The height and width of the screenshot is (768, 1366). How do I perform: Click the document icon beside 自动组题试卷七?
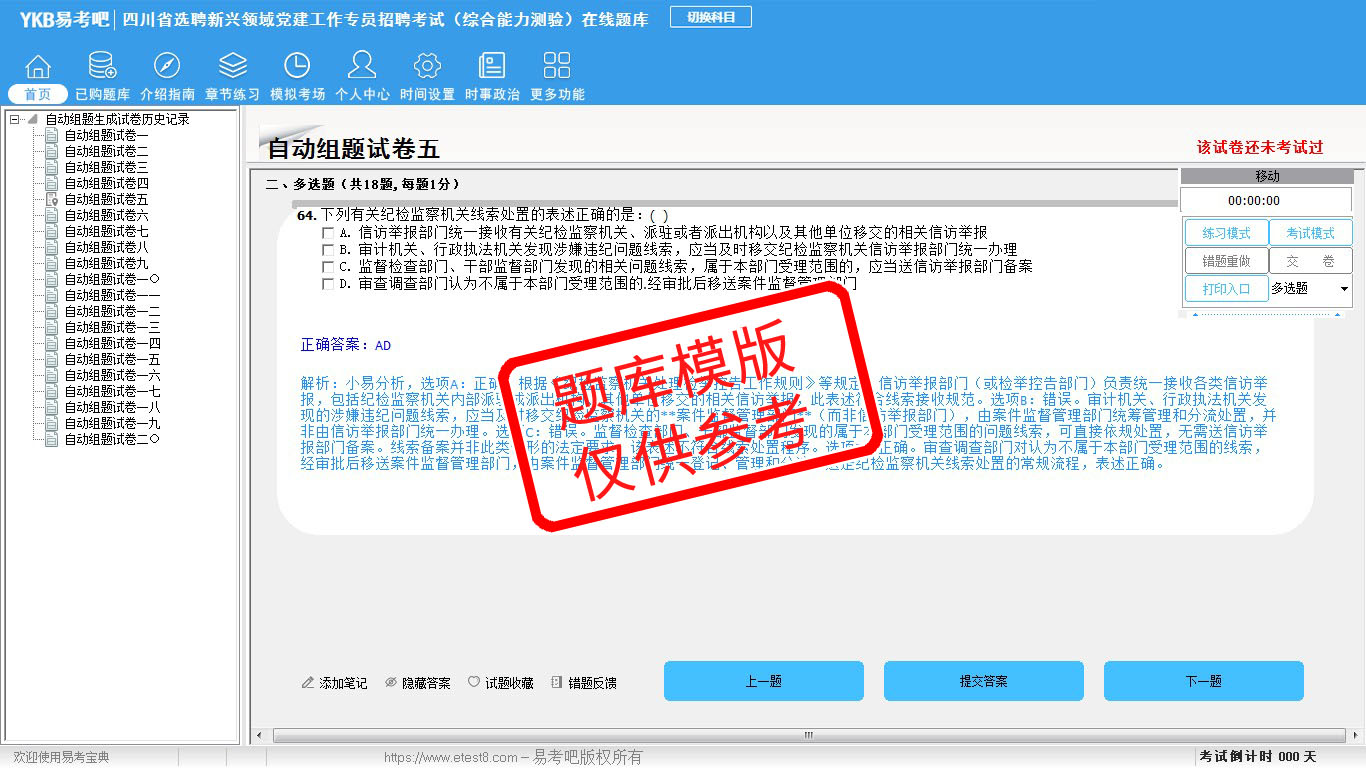tap(52, 231)
